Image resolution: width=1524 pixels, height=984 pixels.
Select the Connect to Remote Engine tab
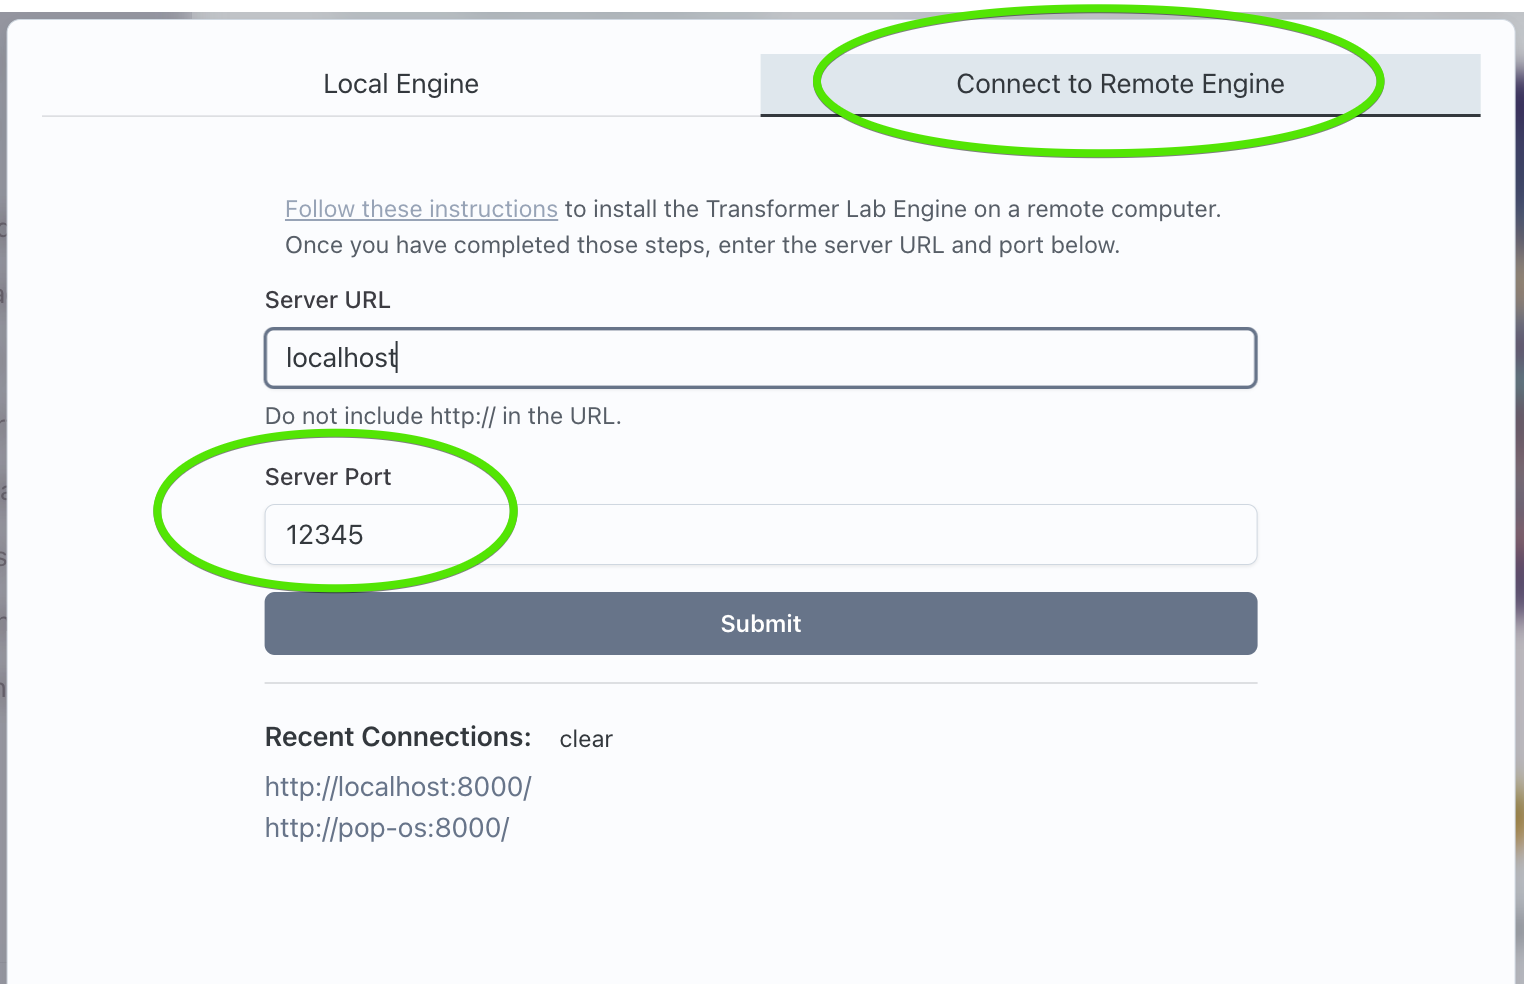[1120, 84]
